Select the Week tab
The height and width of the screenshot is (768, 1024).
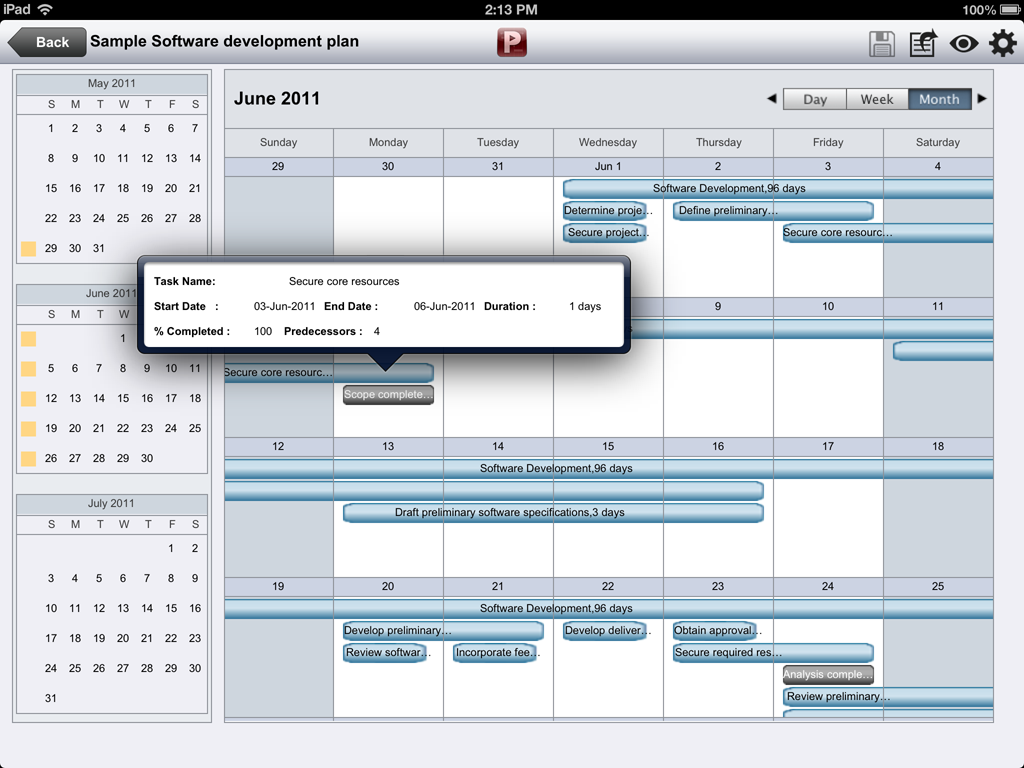(x=877, y=99)
